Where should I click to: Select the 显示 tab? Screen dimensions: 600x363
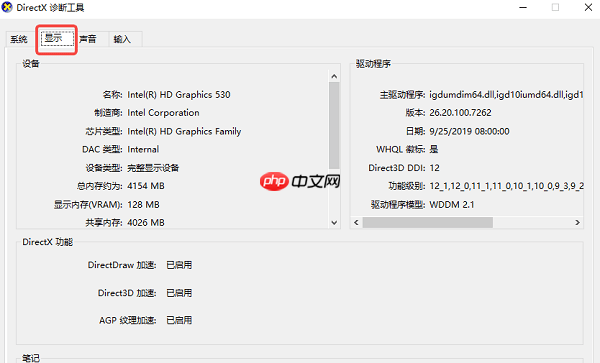[x=57, y=38]
